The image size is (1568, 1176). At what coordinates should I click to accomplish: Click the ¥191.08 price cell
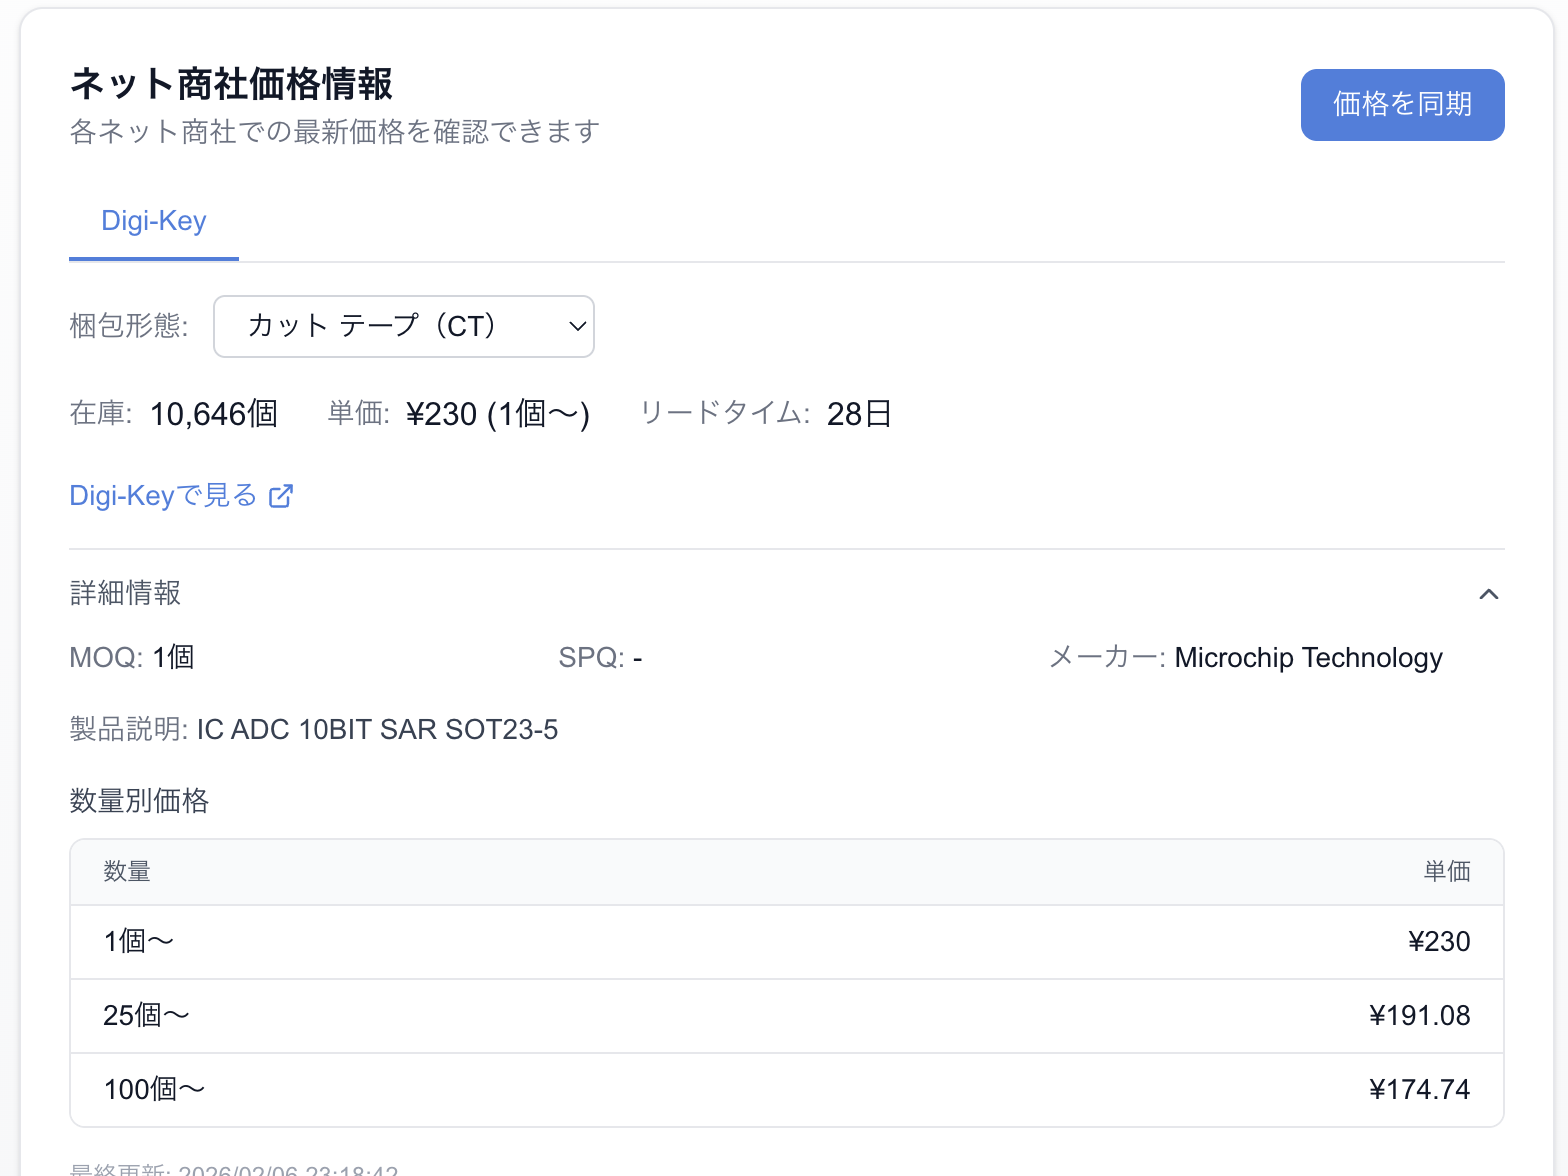(x=1419, y=1016)
